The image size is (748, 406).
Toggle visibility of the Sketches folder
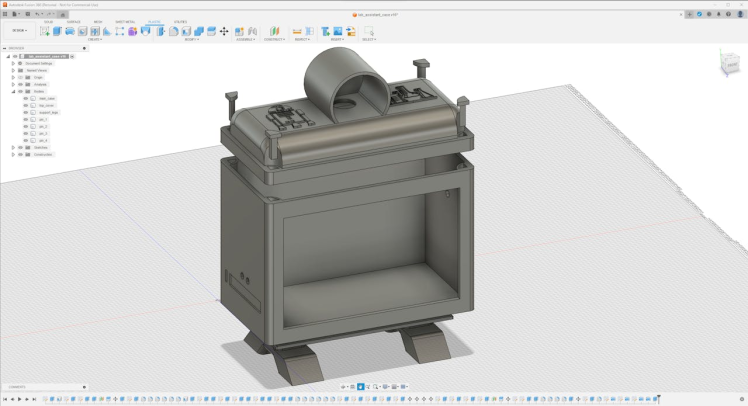[19, 147]
